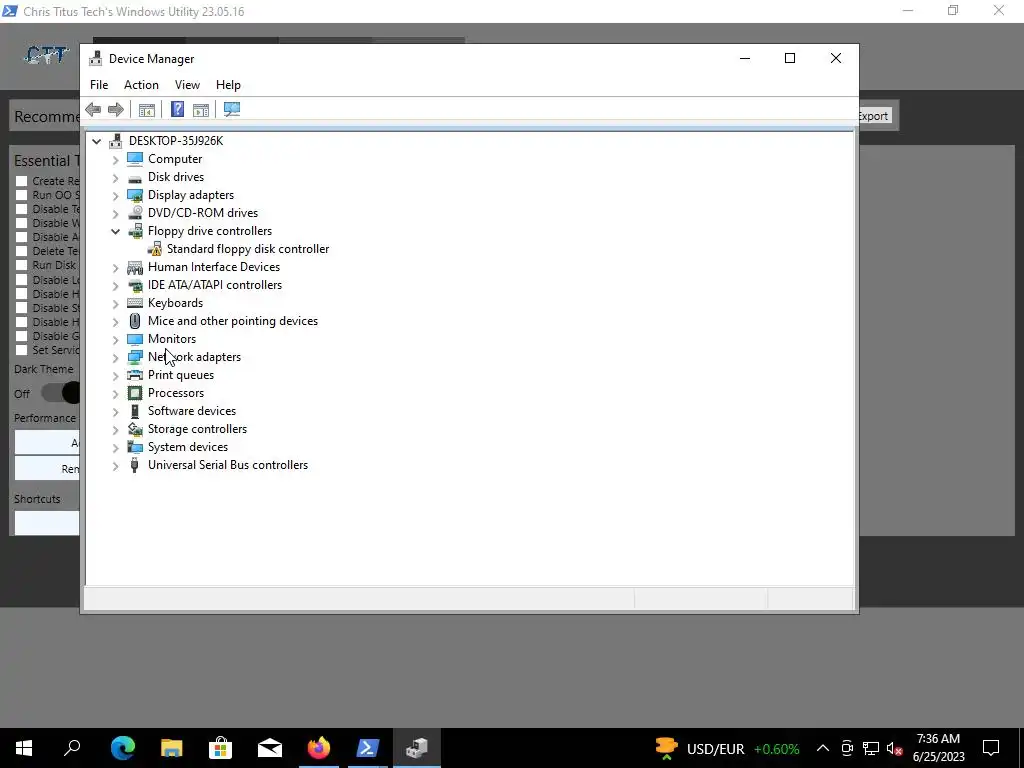1024x768 pixels.
Task: Select the Universal Serial Bus controllers icon
Action: (x=135, y=465)
